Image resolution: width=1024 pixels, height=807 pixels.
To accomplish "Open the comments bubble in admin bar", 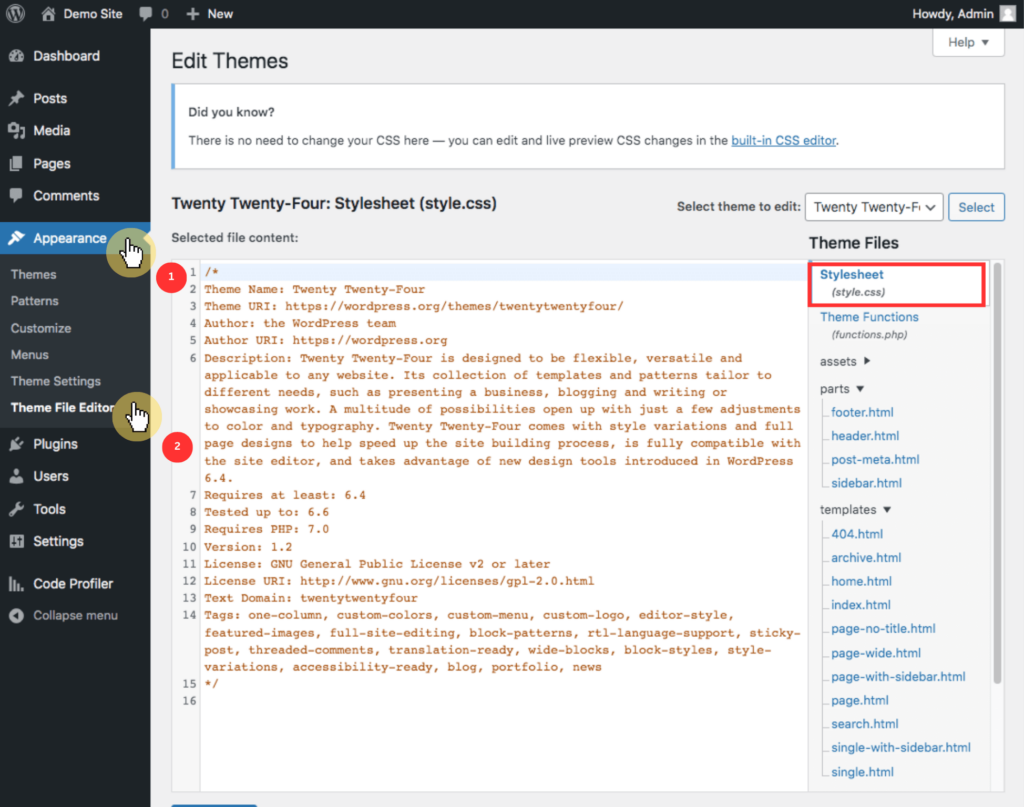I will (146, 14).
